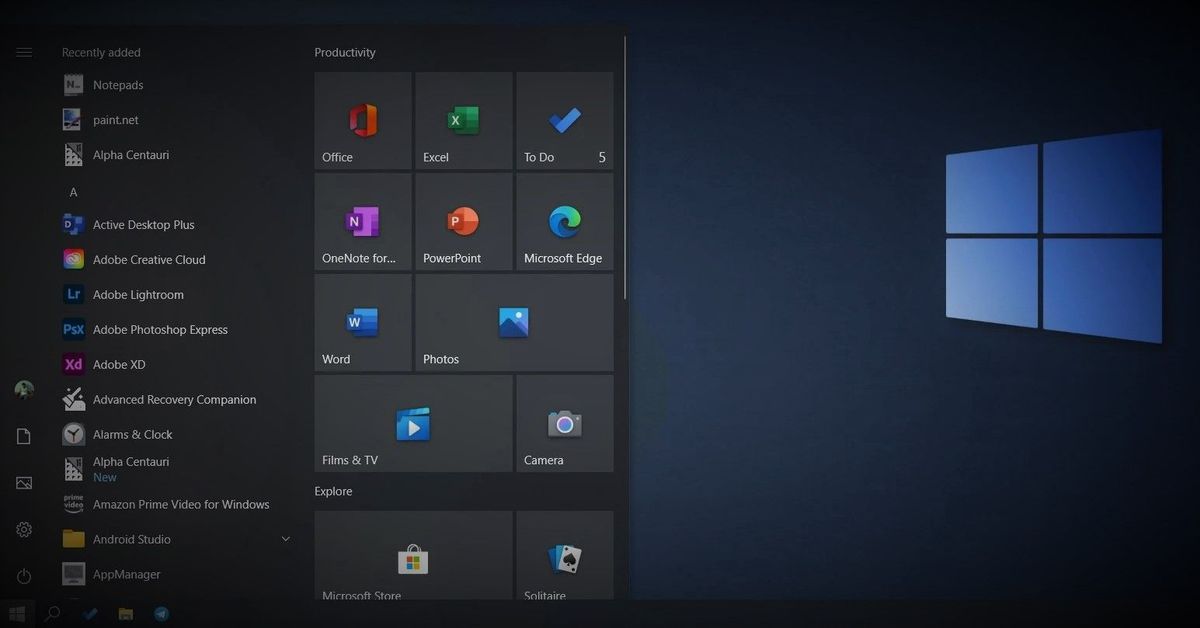Image resolution: width=1200 pixels, height=628 pixels.
Task: Click the Windows Start button
Action: [17, 614]
